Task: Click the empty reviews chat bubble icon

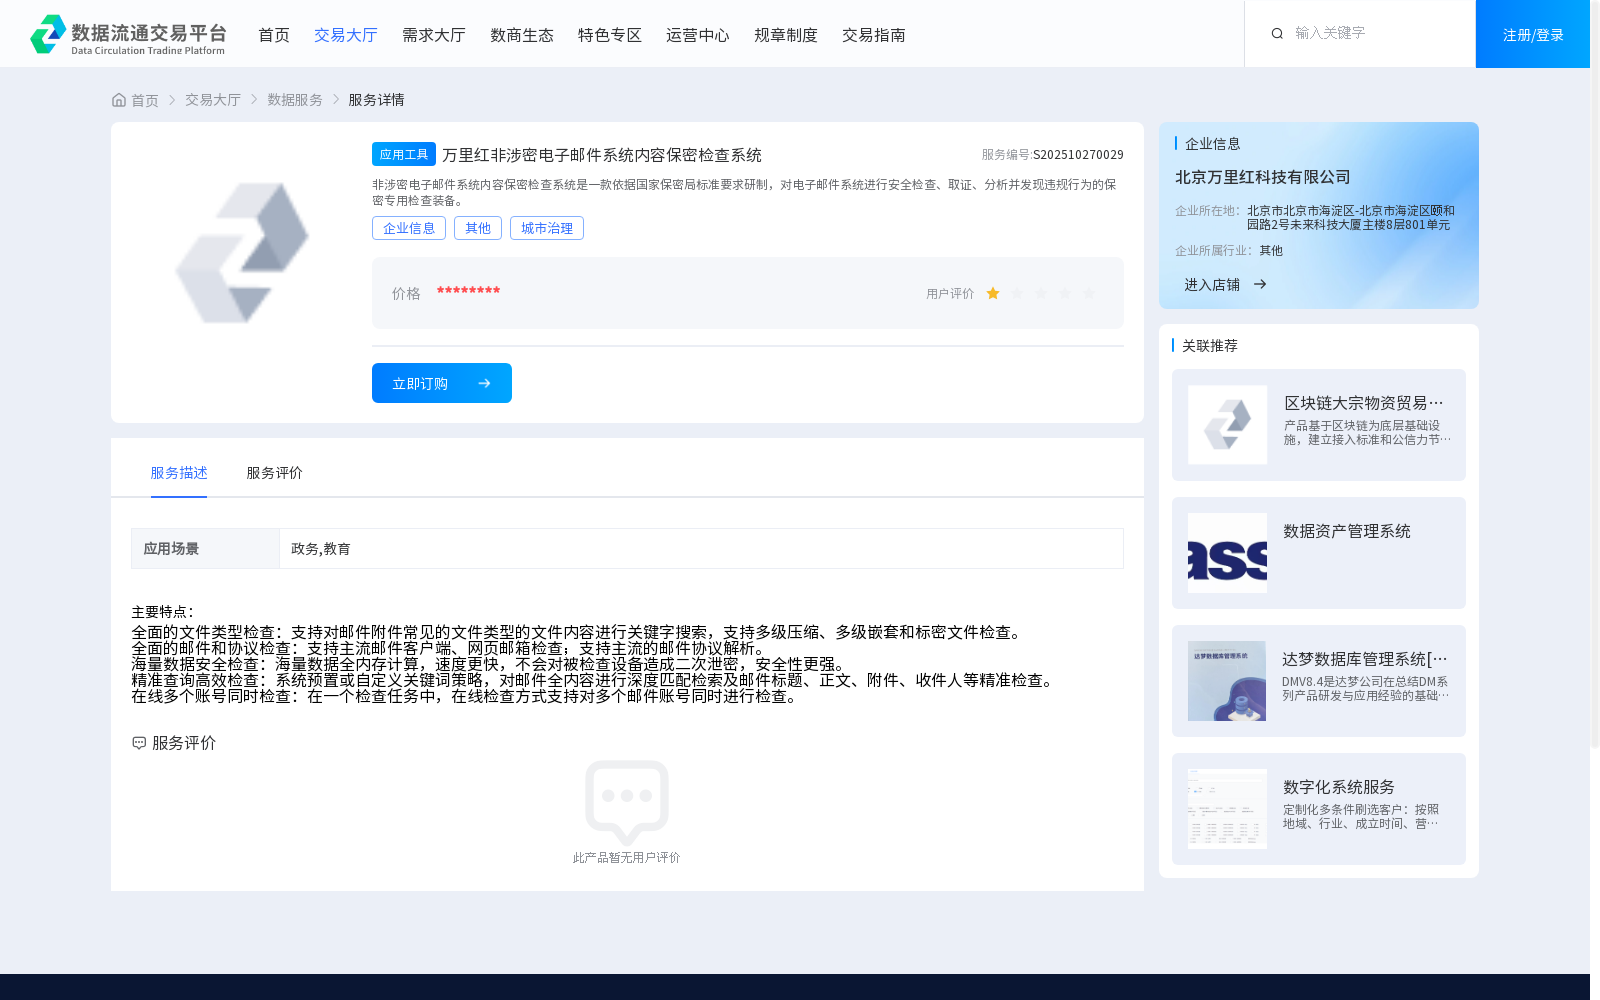Action: (627, 802)
